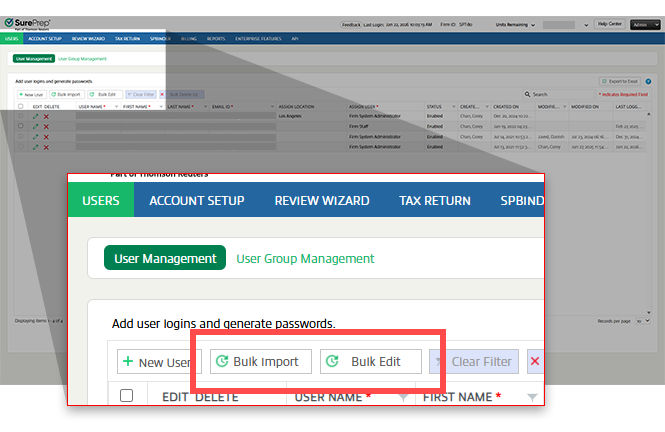Open the API tab in the navigation bar

(x=295, y=39)
